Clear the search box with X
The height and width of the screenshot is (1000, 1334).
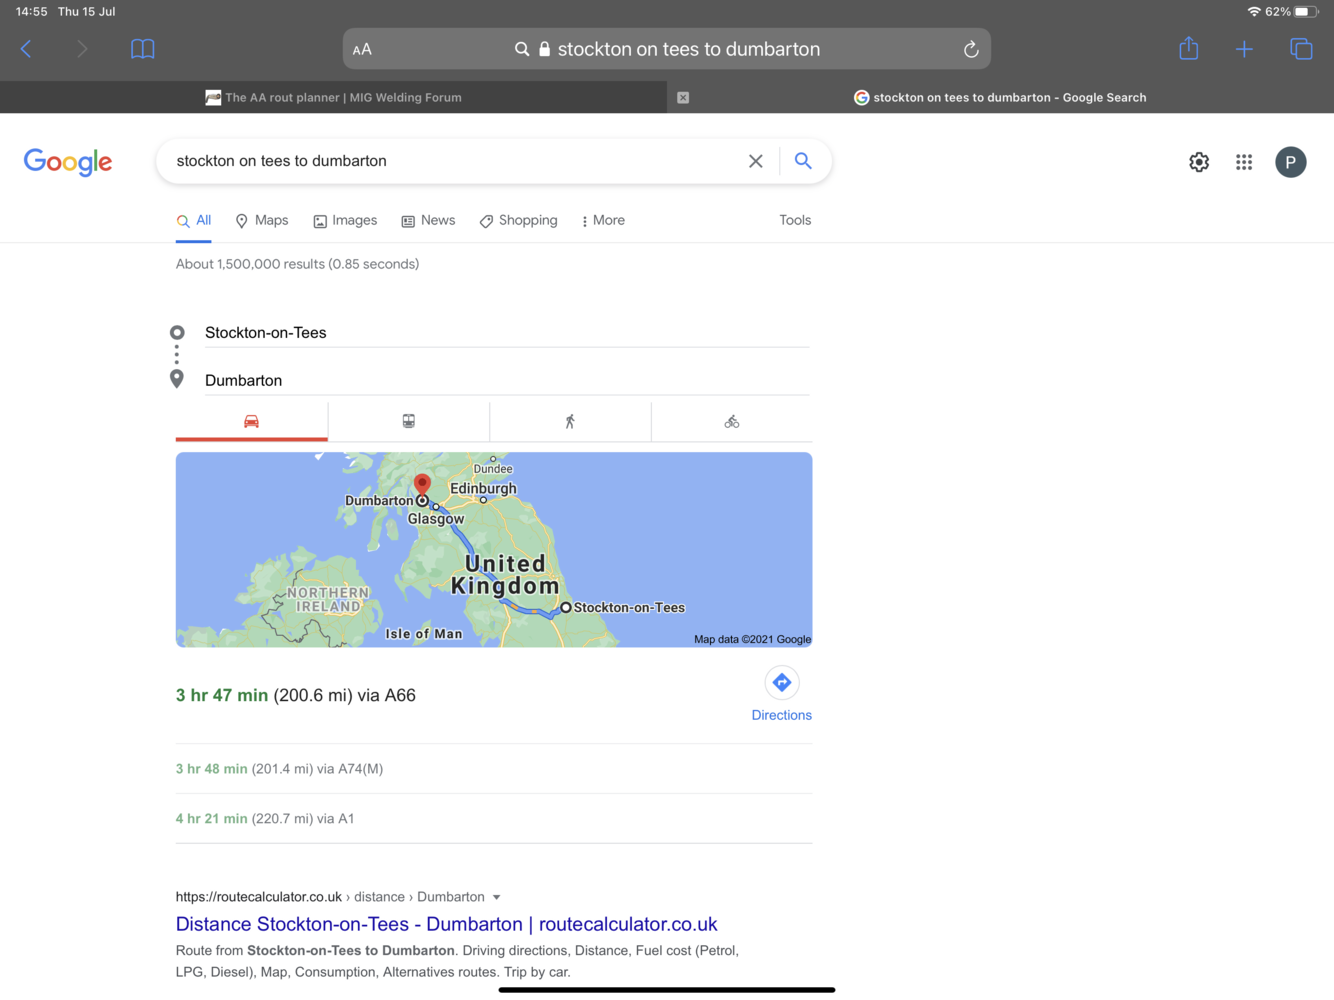point(756,161)
